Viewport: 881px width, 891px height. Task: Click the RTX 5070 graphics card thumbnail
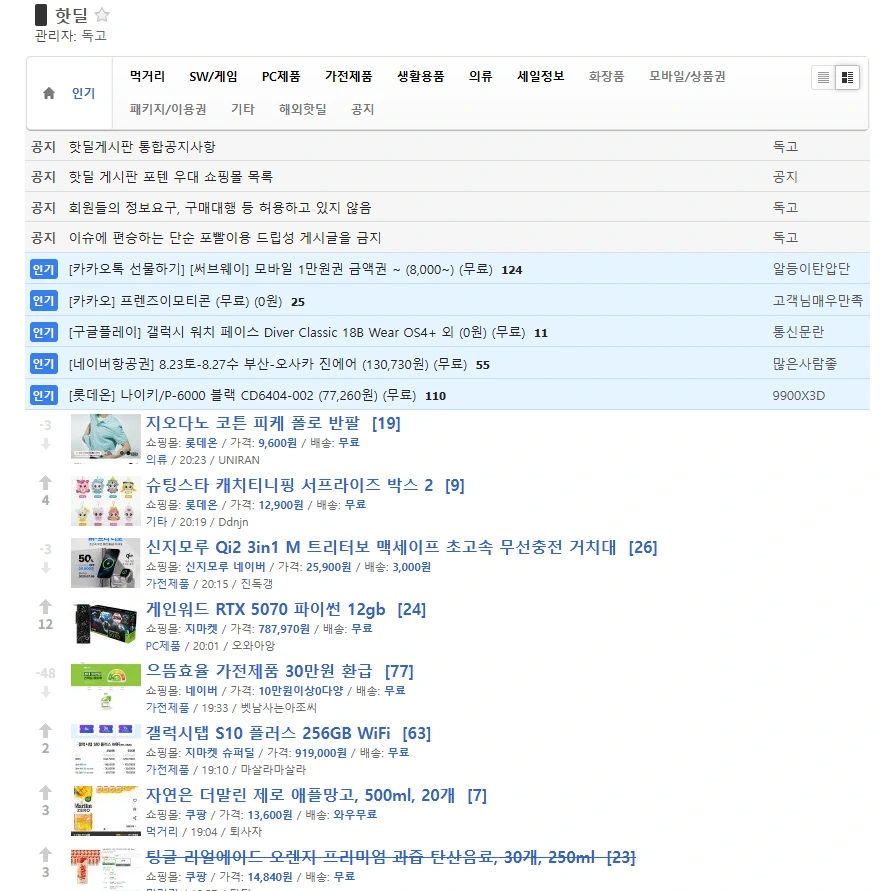click(x=104, y=626)
